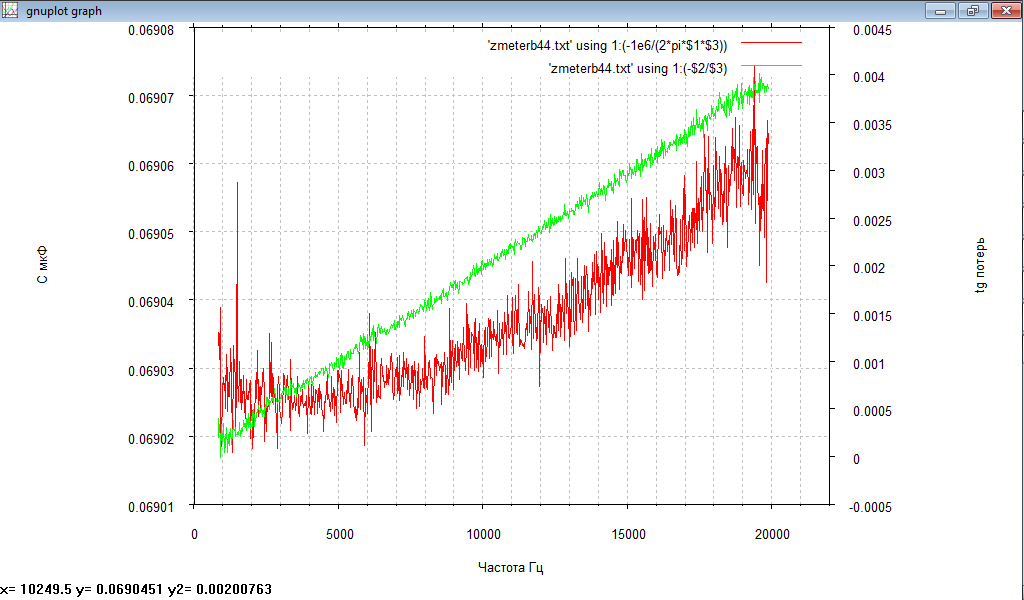Click the red legend entry with -1e6/(2*pi*$1*$3)

point(607,46)
